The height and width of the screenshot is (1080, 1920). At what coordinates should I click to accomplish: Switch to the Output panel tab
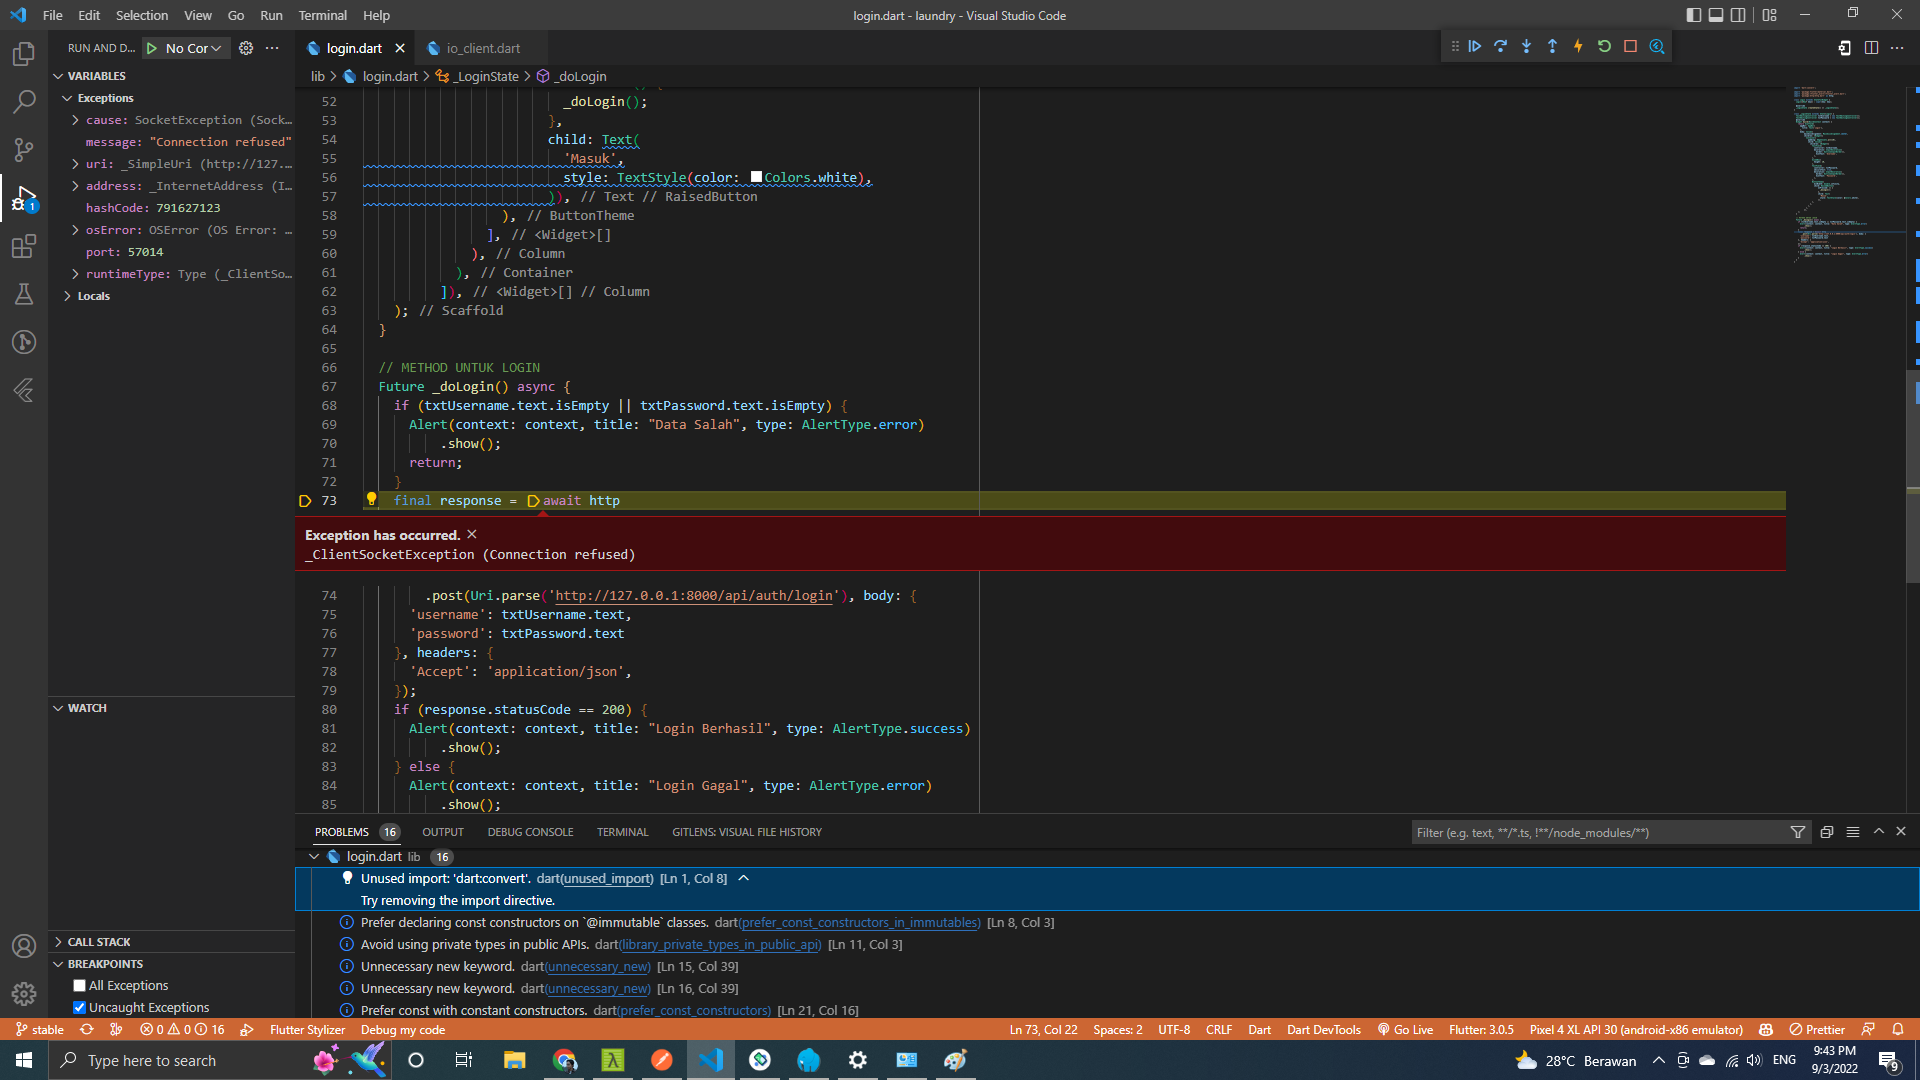pos(443,832)
